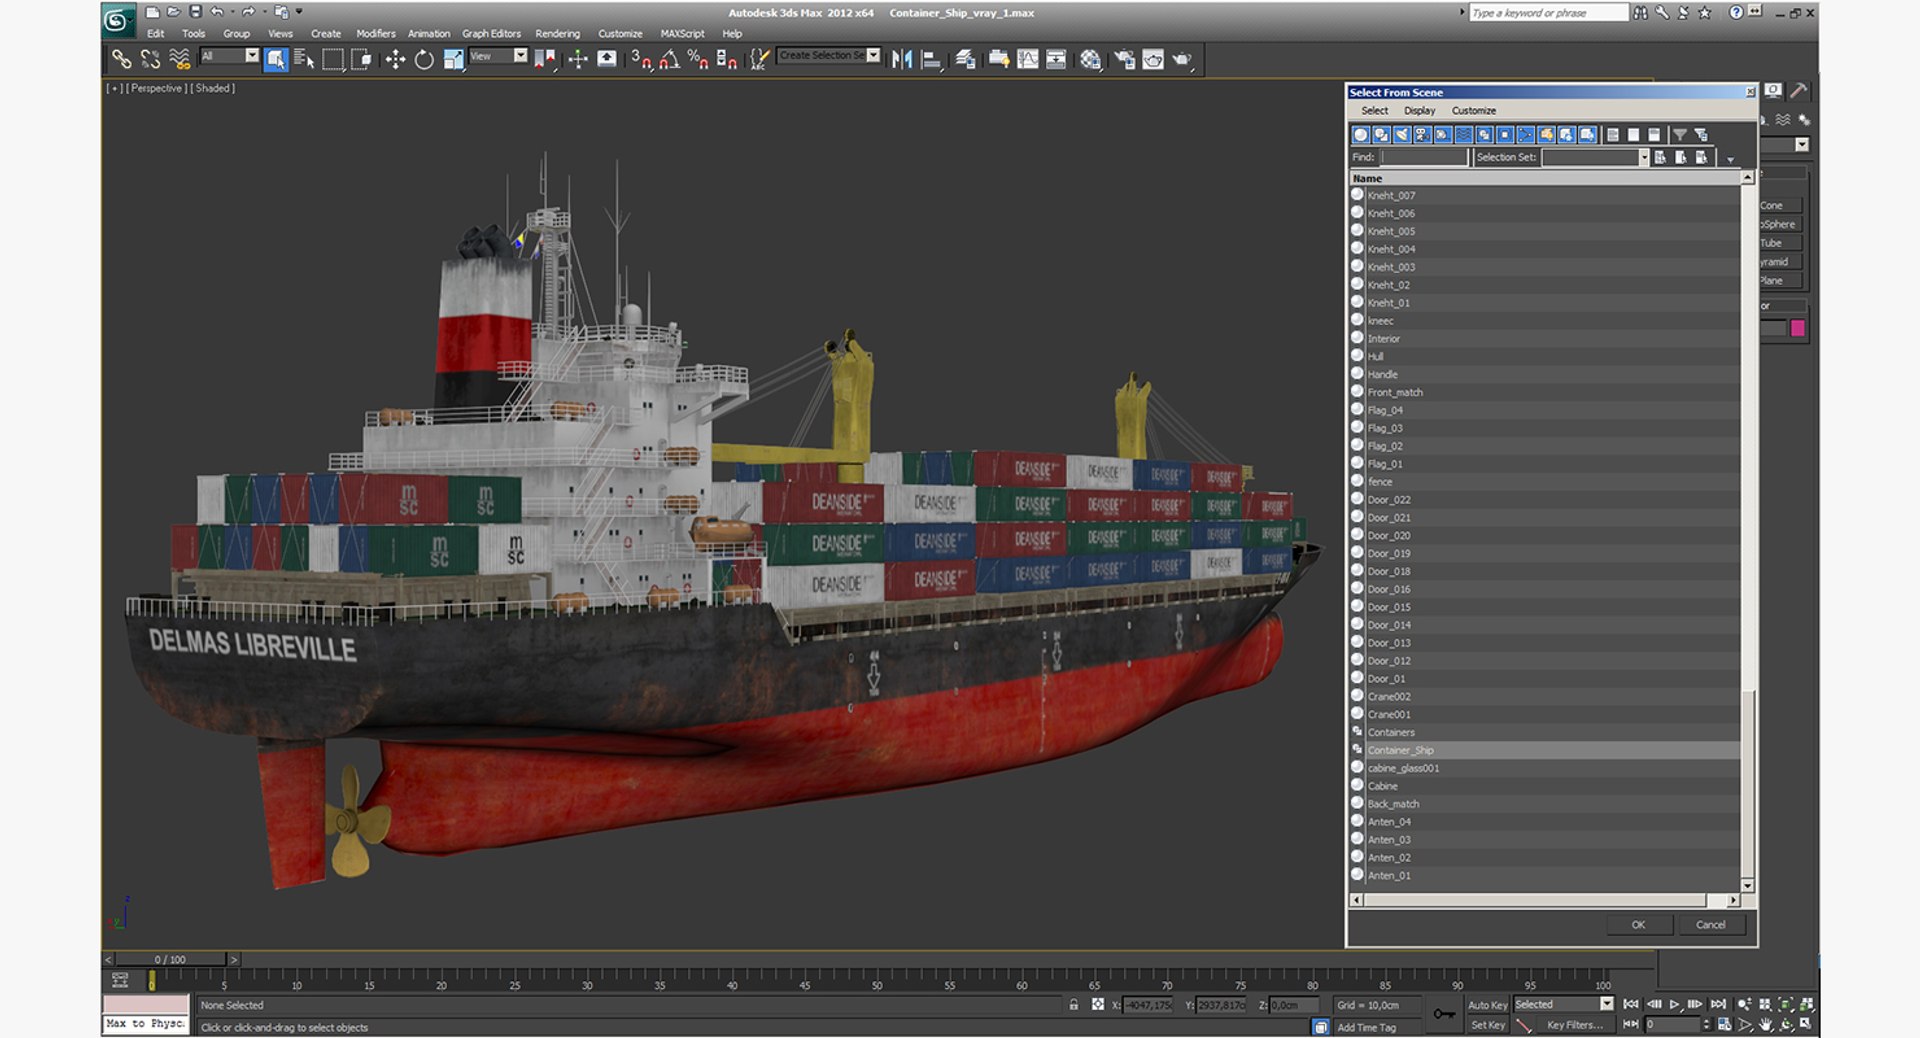Open the Display menu in Select From Scene
The height and width of the screenshot is (1038, 1920).
point(1419,110)
